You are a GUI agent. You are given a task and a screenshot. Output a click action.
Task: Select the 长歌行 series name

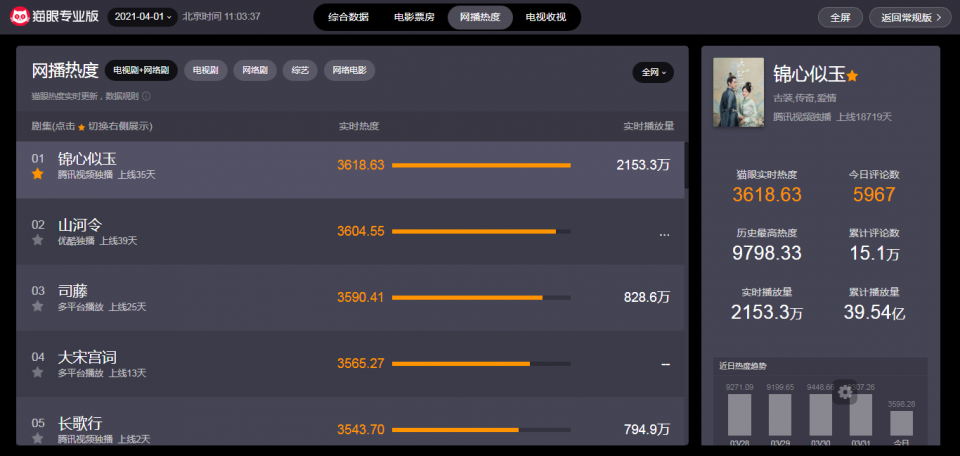pos(80,424)
